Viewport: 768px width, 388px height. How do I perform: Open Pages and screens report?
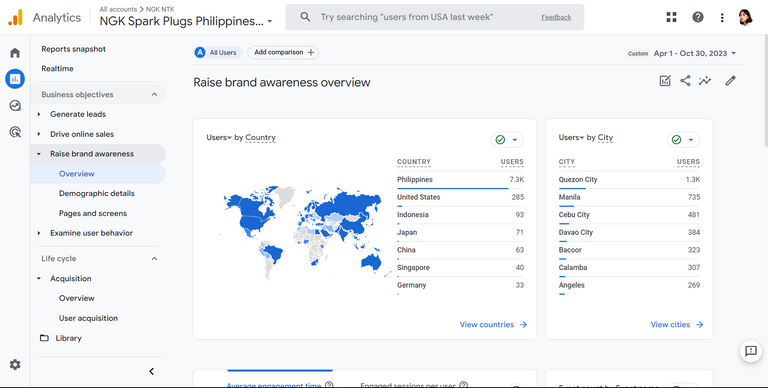[x=93, y=214]
